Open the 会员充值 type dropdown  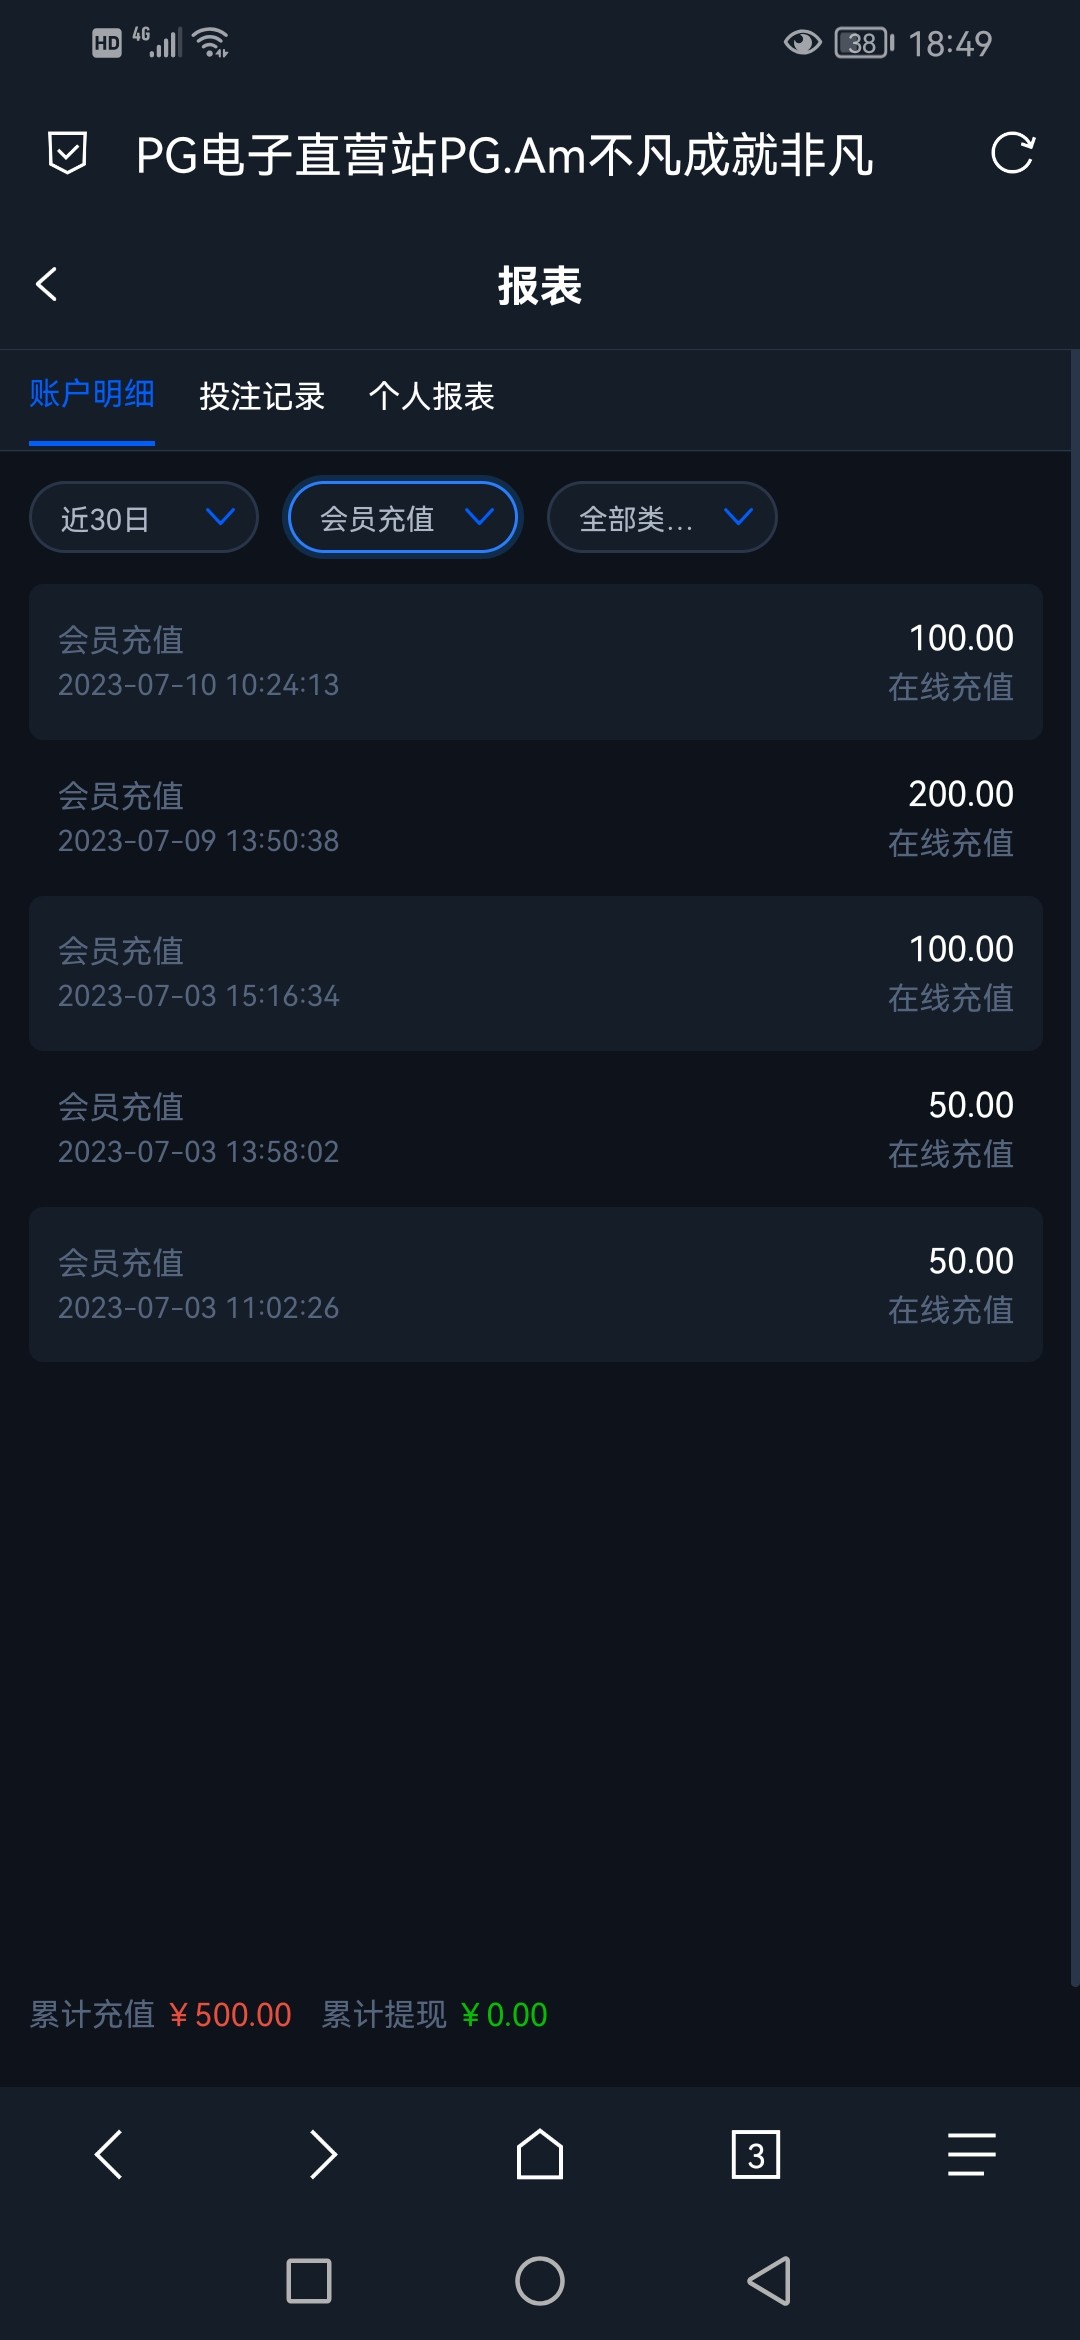tap(403, 518)
